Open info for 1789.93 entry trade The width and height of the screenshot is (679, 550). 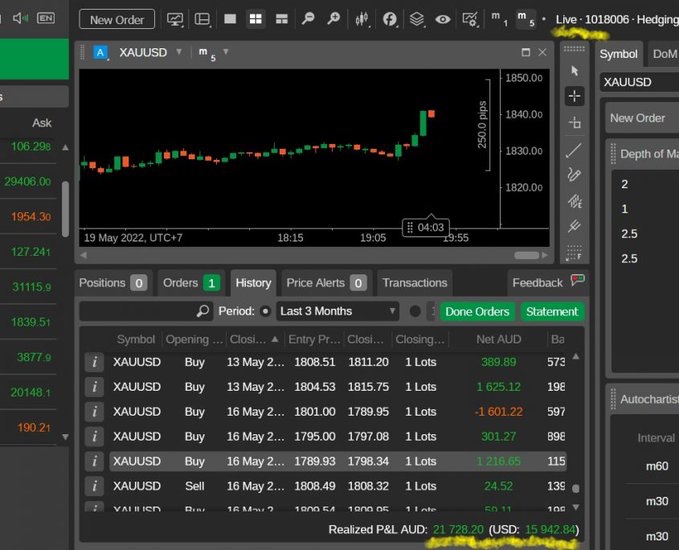click(x=94, y=461)
